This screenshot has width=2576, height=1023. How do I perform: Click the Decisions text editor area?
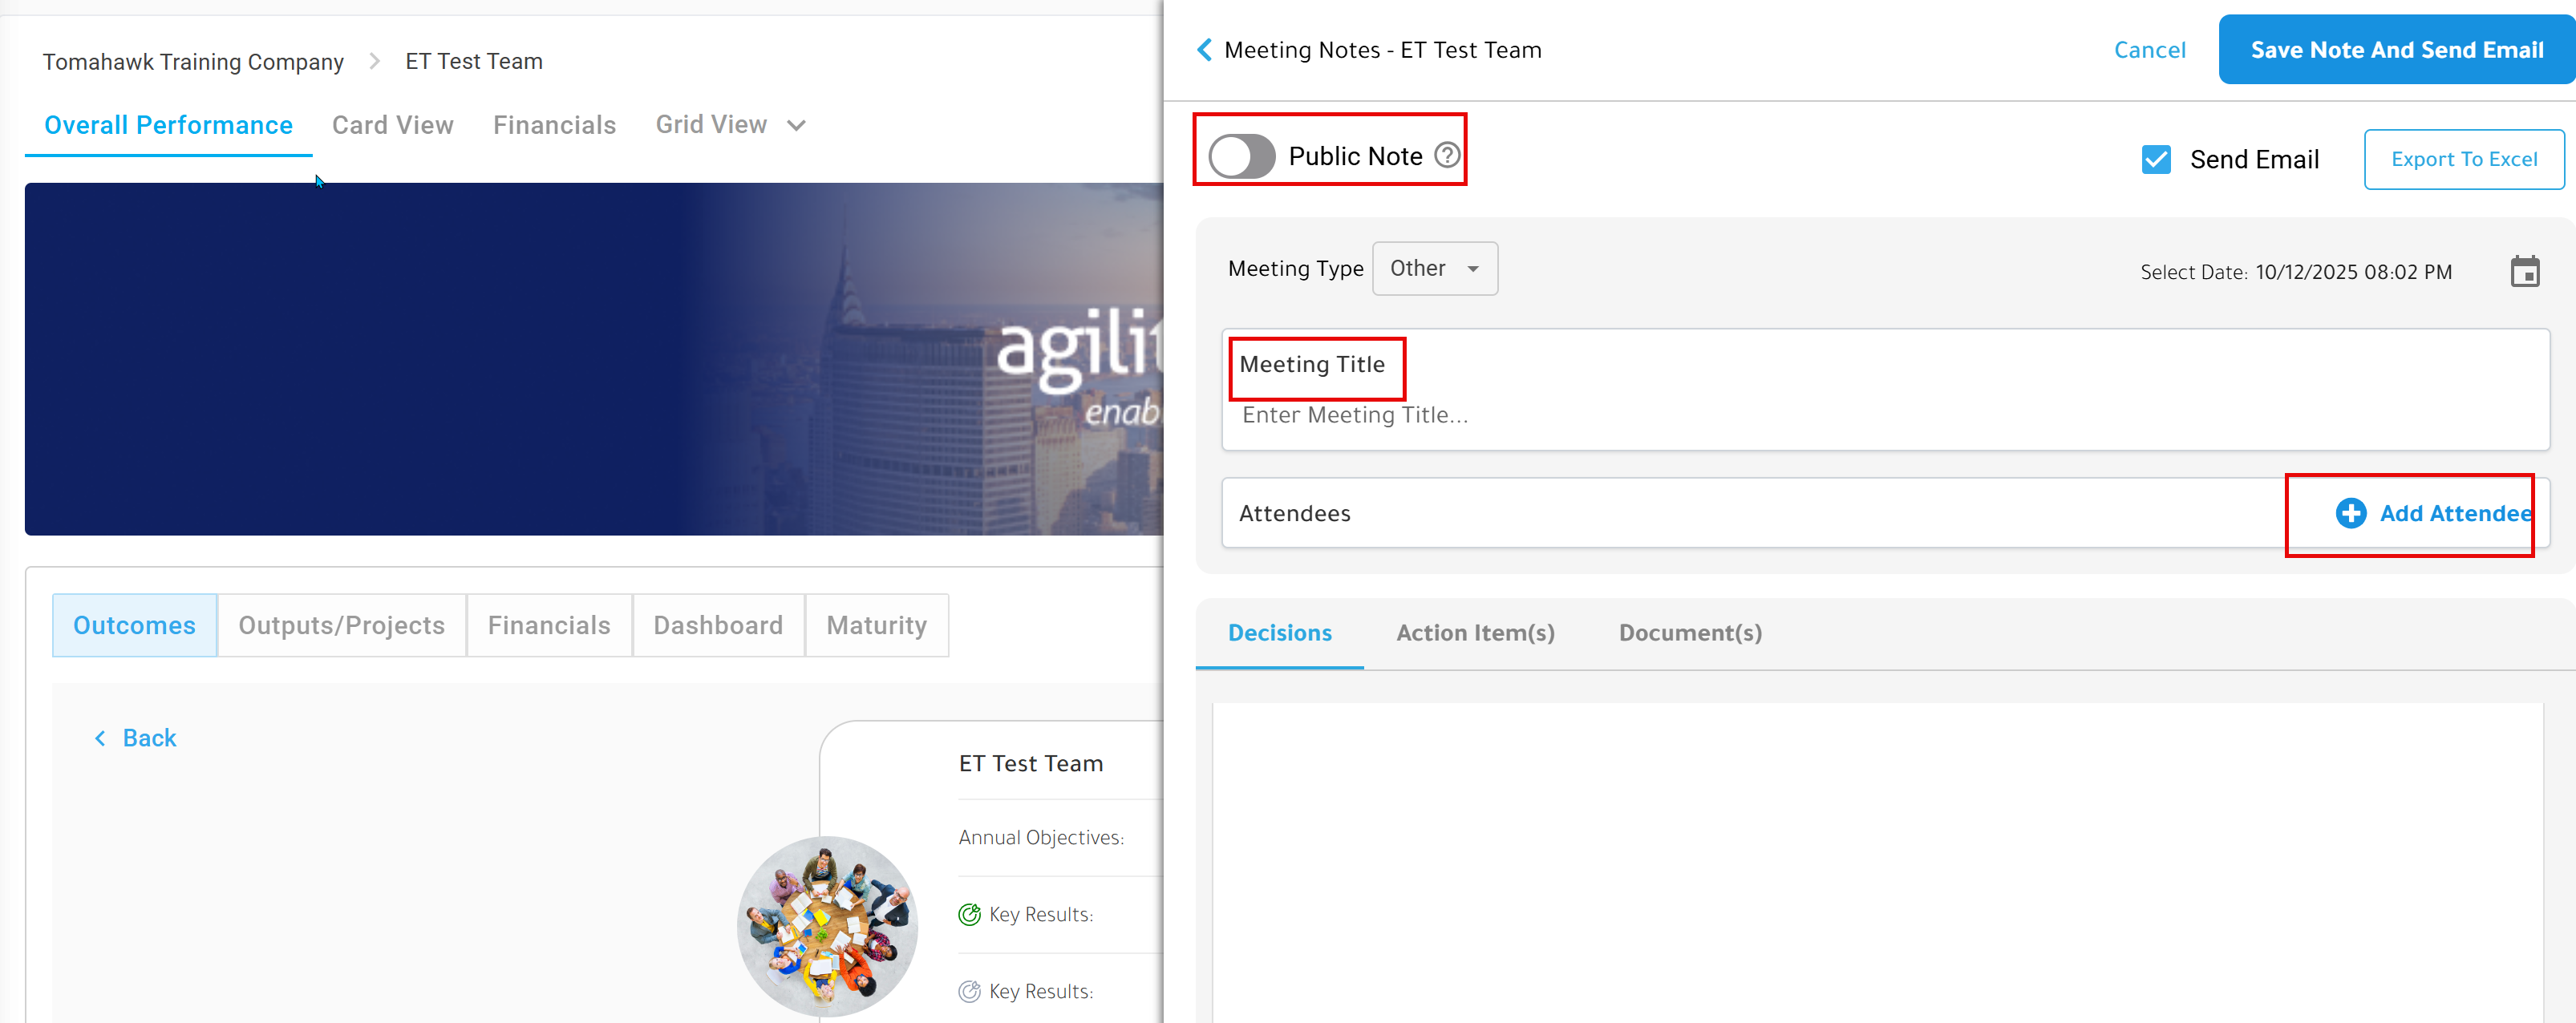[1877, 862]
